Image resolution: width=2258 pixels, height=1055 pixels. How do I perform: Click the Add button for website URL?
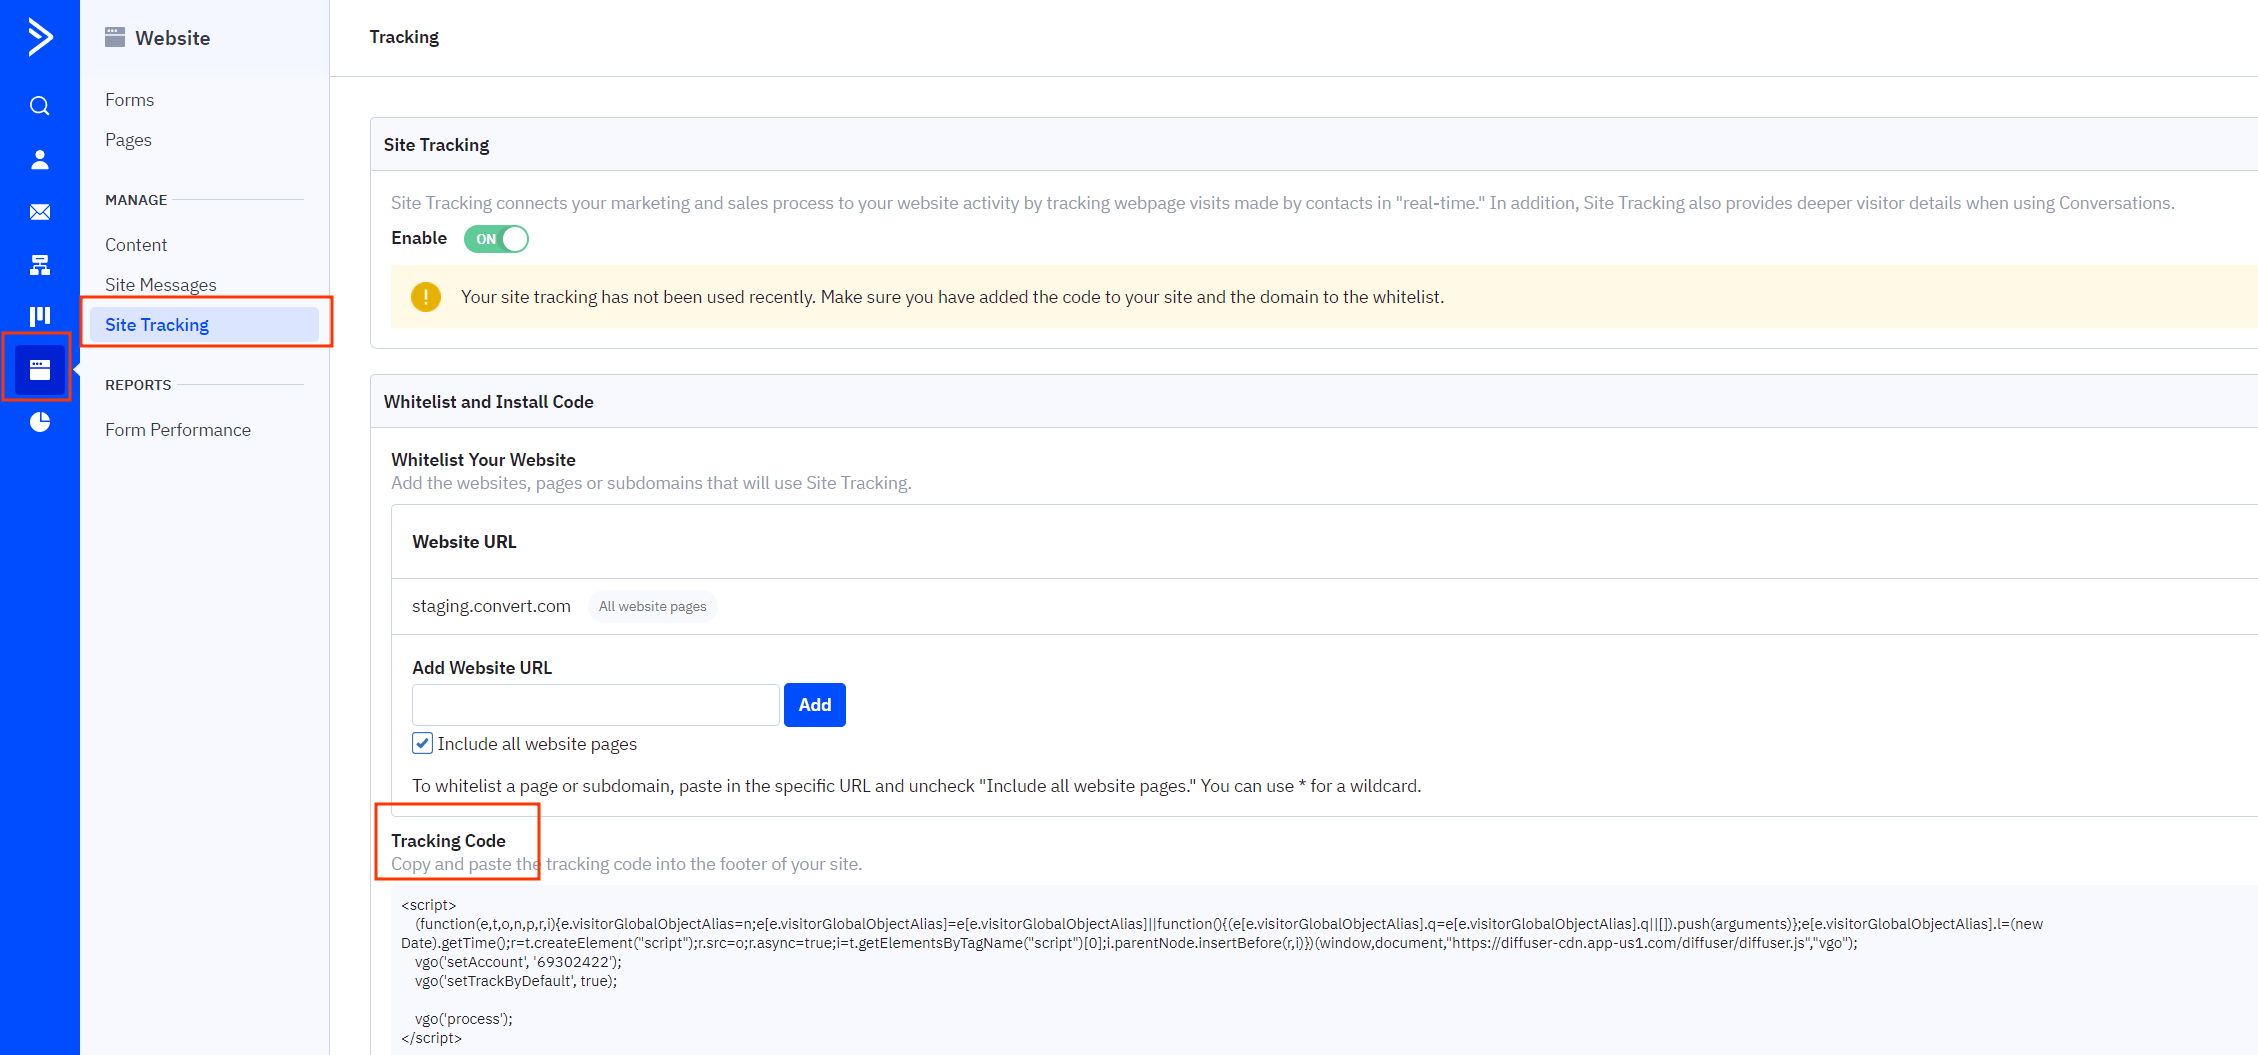pyautogui.click(x=814, y=704)
